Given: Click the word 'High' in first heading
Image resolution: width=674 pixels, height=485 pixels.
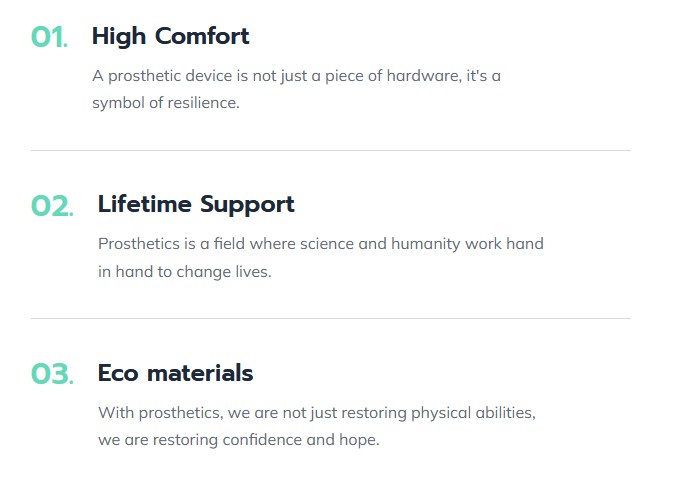Looking at the screenshot, I should pyautogui.click(x=119, y=37).
